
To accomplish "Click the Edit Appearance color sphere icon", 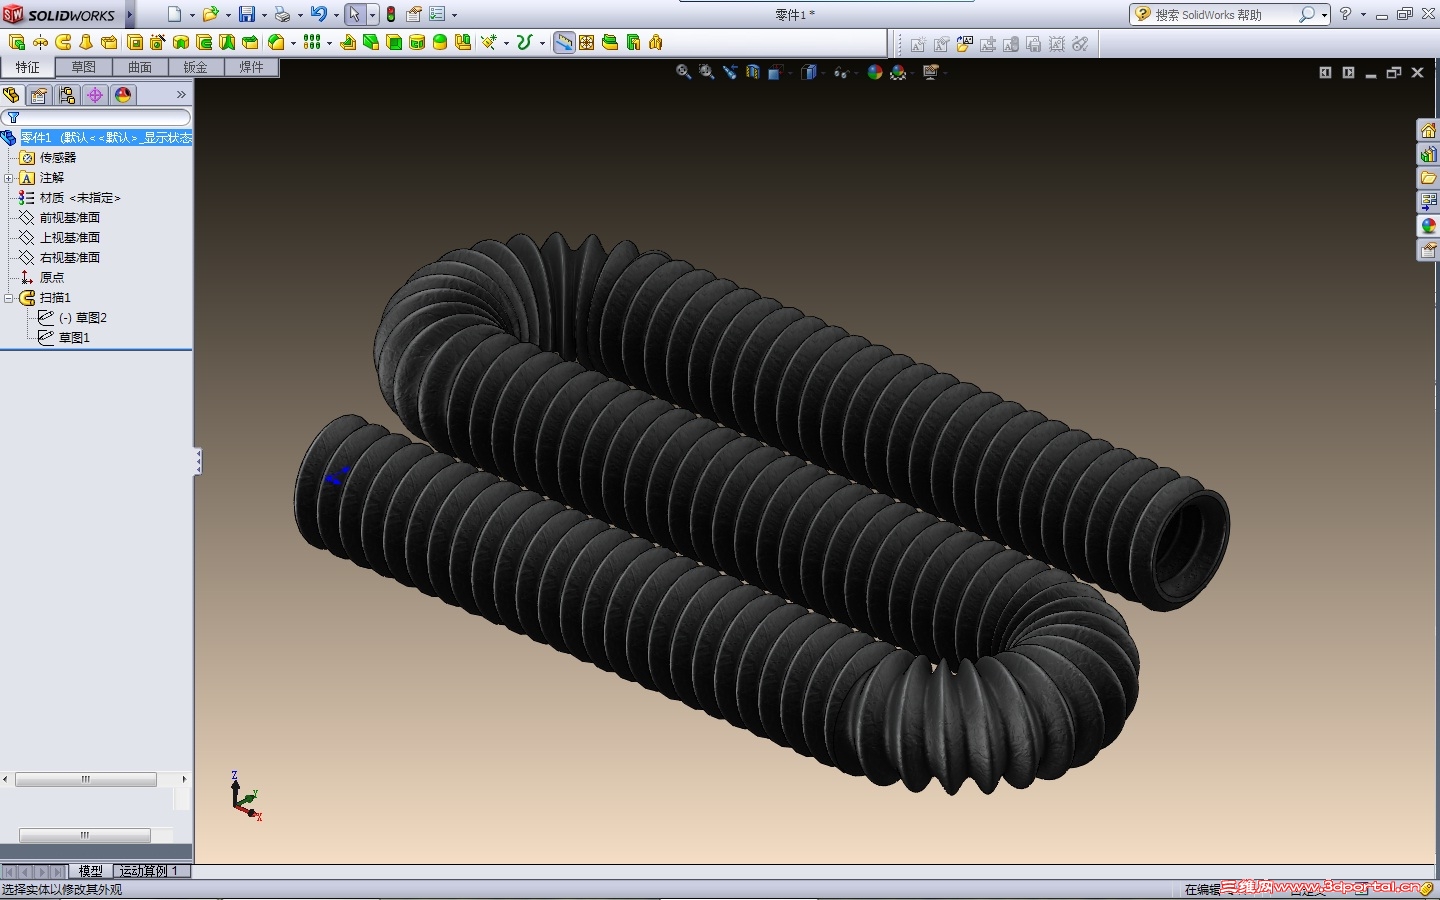I will click(875, 72).
